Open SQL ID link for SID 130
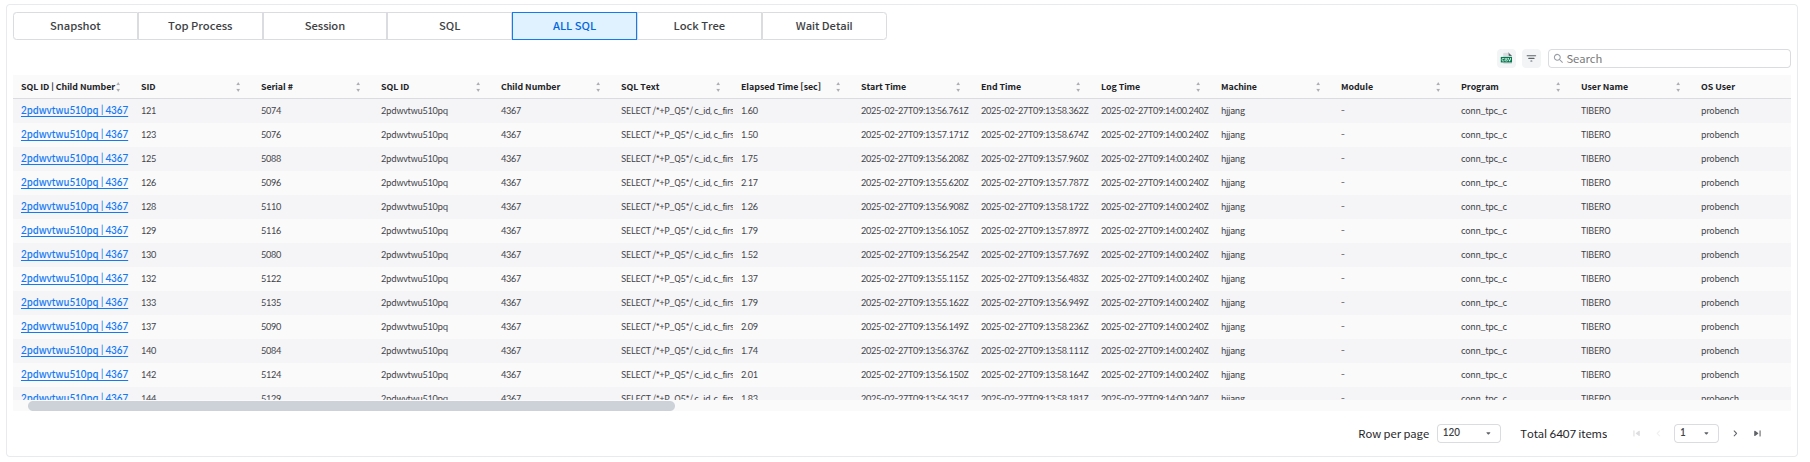The width and height of the screenshot is (1810, 462). pyautogui.click(x=74, y=255)
